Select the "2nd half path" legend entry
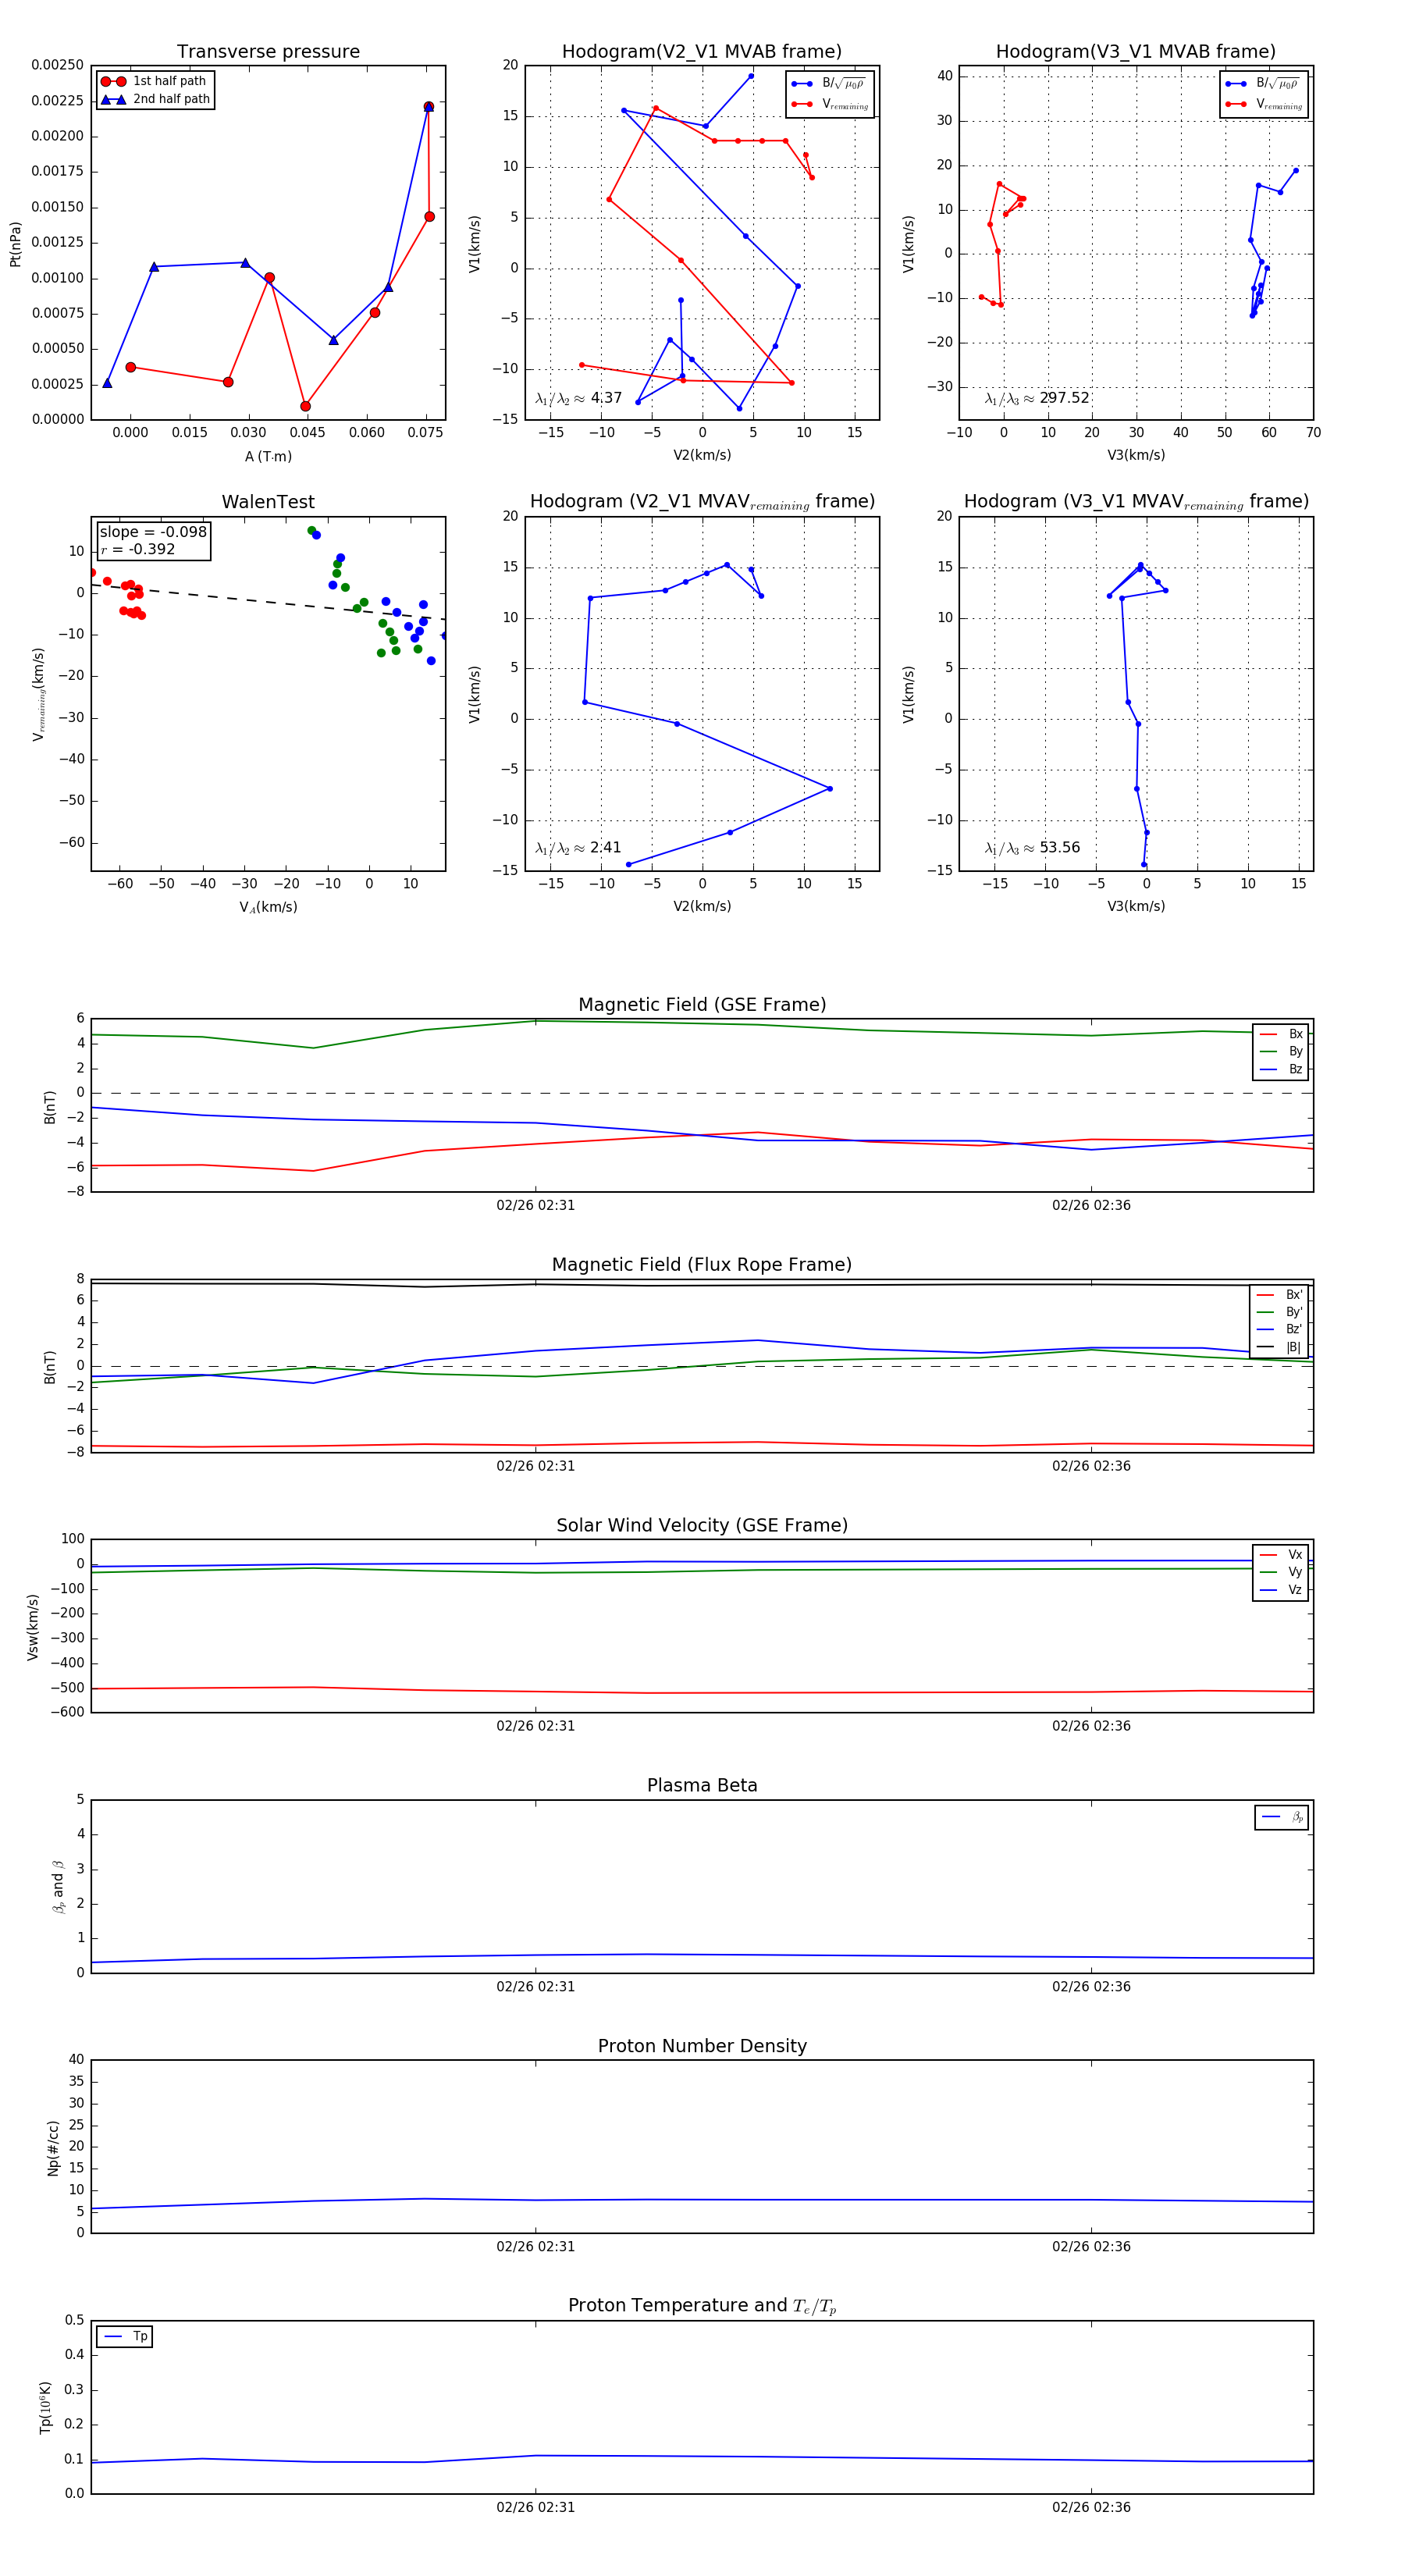 (156, 99)
